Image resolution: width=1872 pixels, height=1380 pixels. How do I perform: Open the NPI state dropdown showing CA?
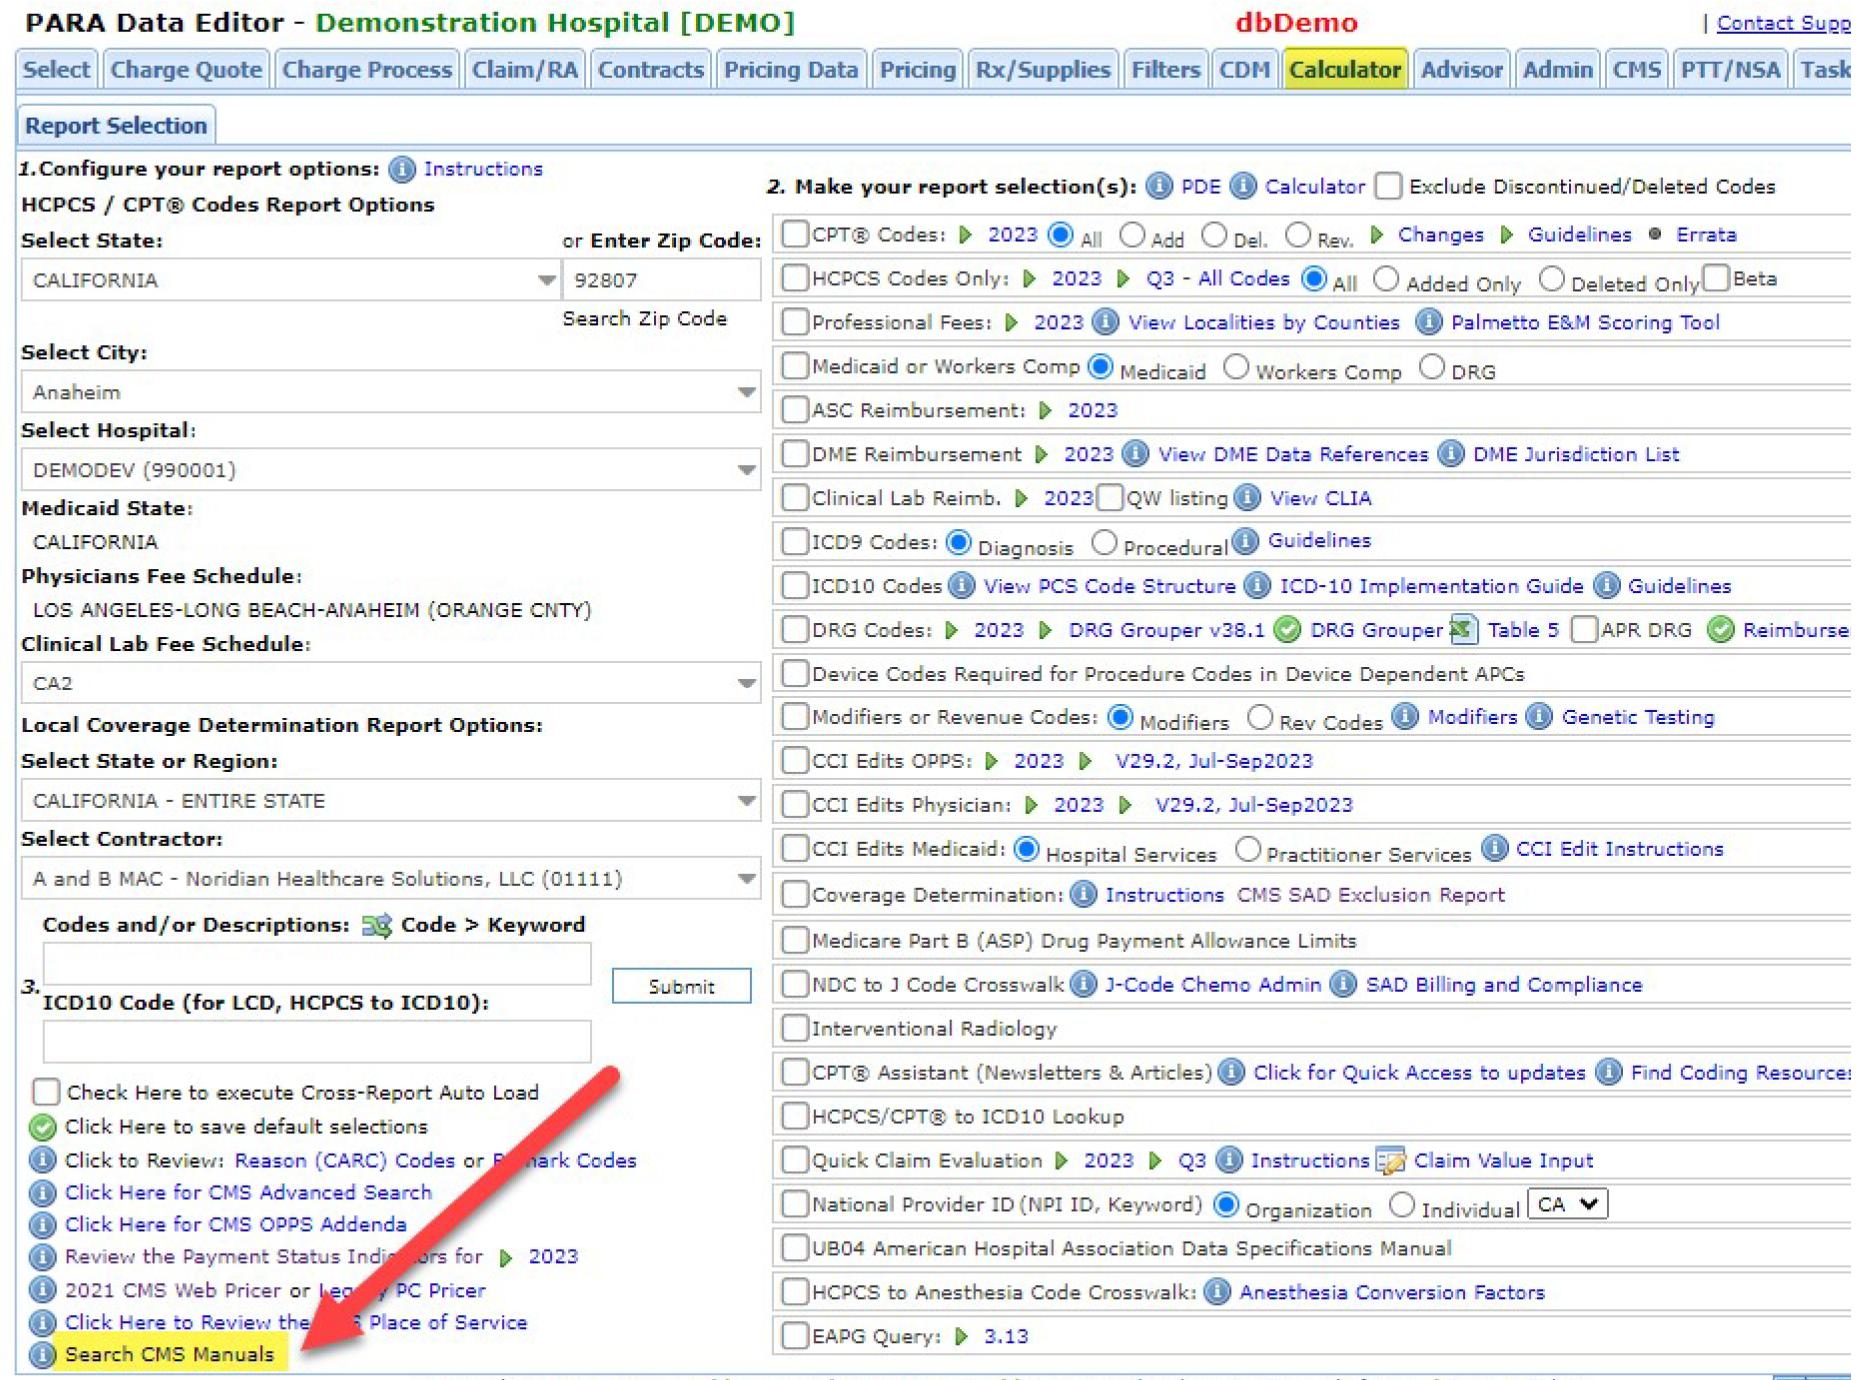(x=1568, y=1205)
